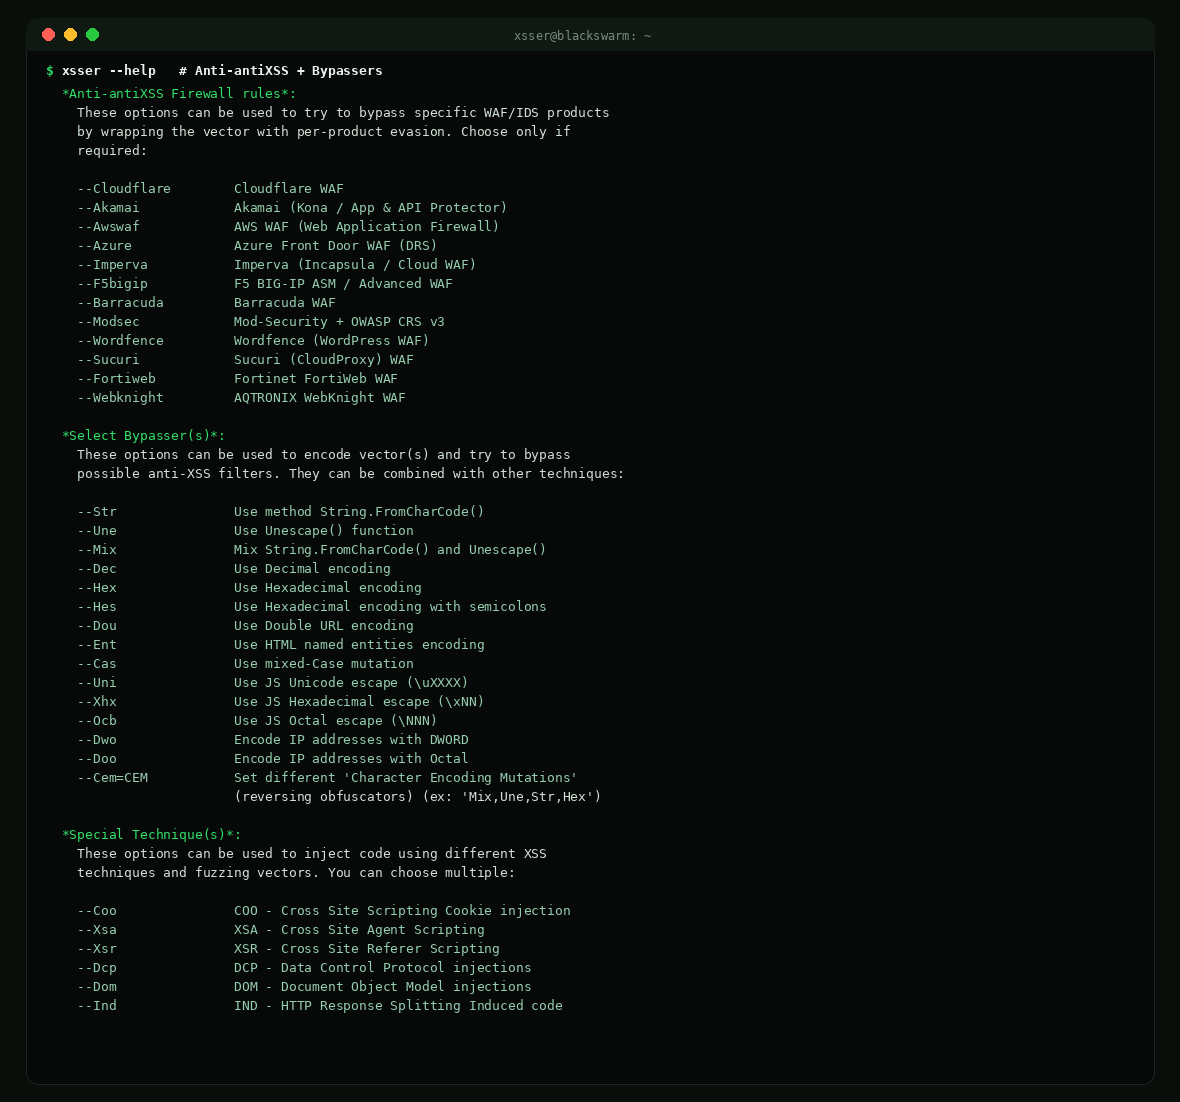Viewport: 1180px width, 1102px height.
Task: Select the --Sucuri option text
Action: 108,359
